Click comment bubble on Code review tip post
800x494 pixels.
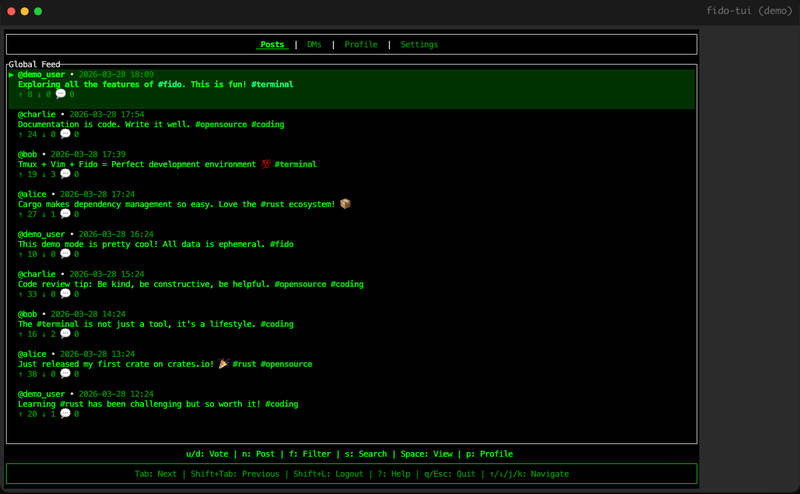coord(65,293)
